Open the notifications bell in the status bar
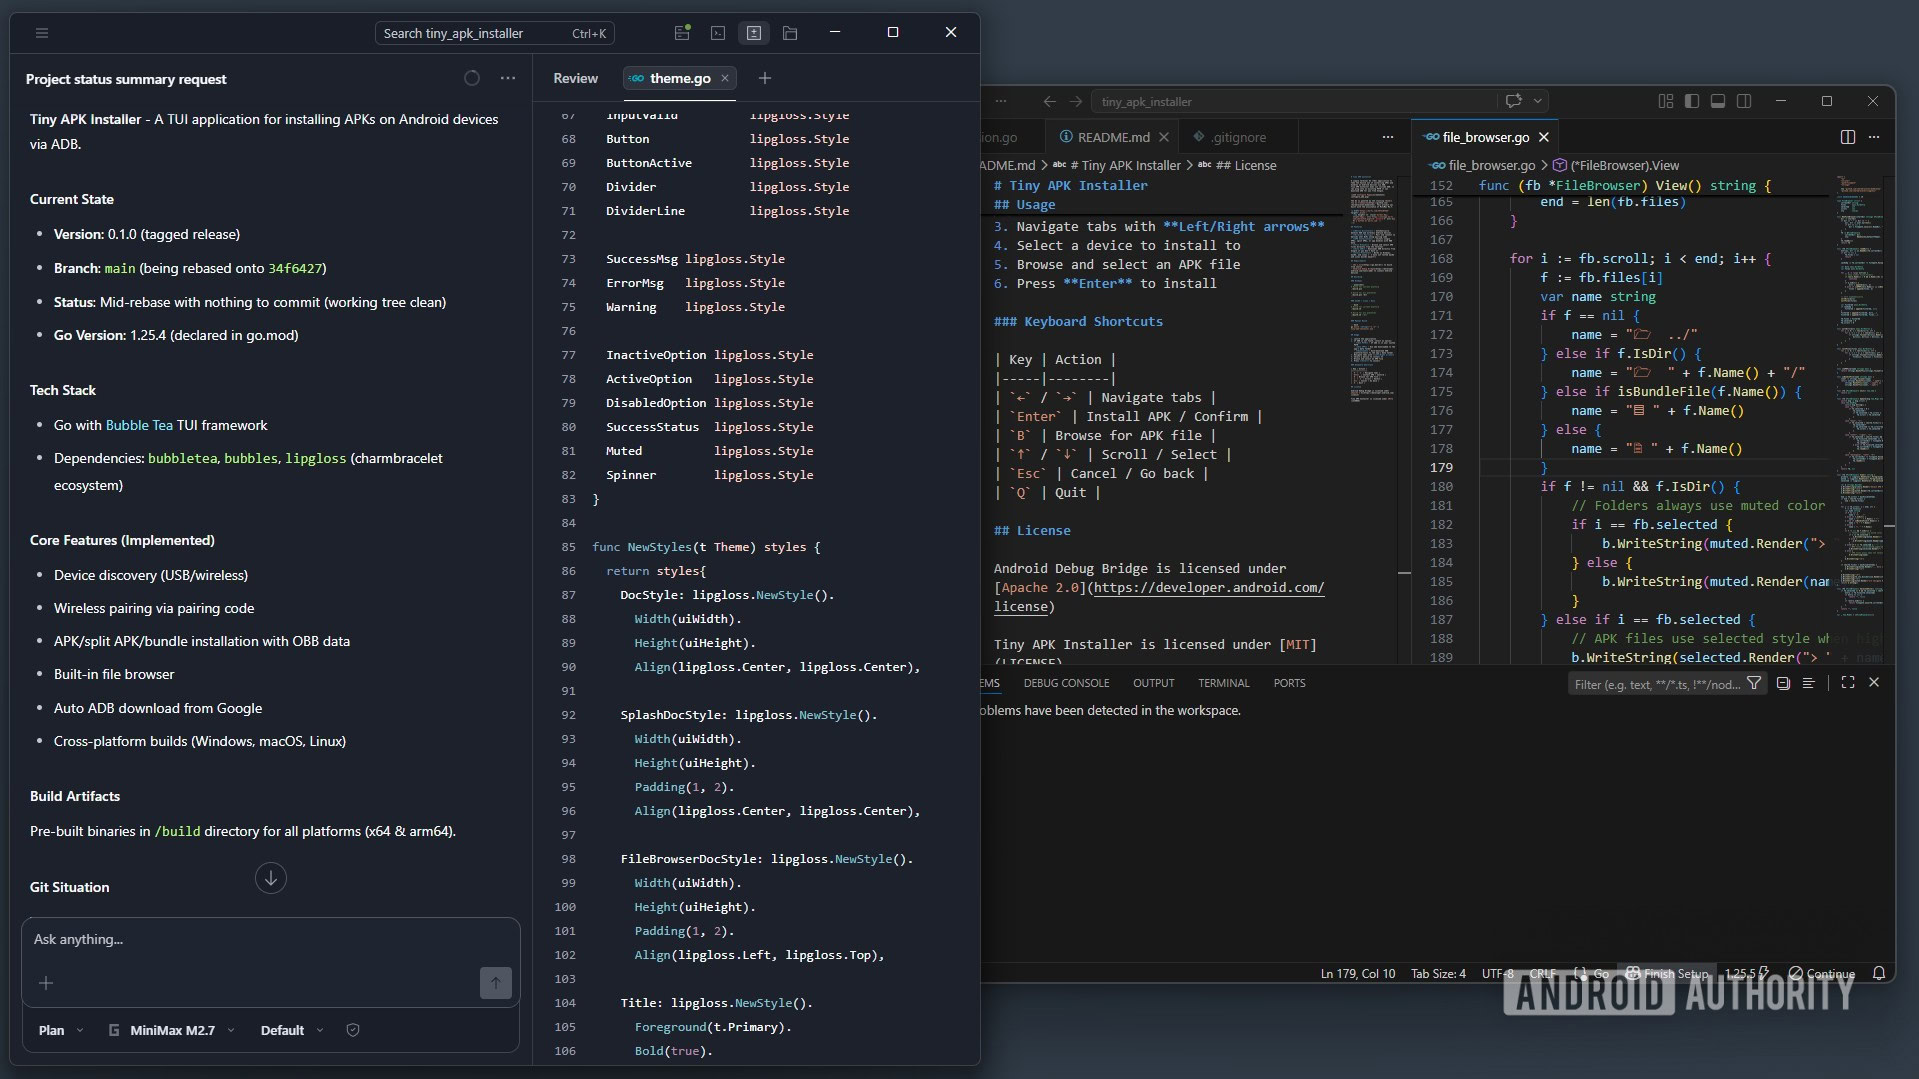Image resolution: width=1919 pixels, height=1079 pixels. [x=1879, y=972]
